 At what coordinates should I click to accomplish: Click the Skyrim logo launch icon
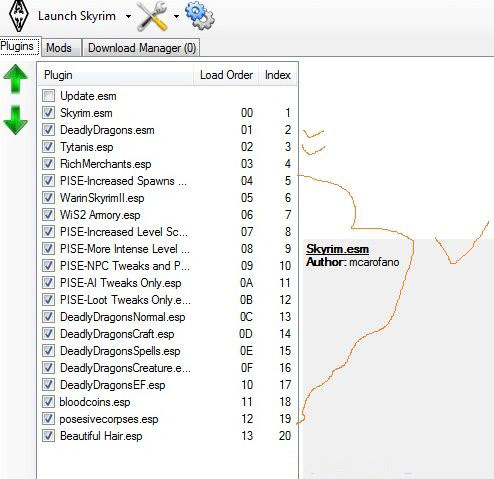click(18, 16)
